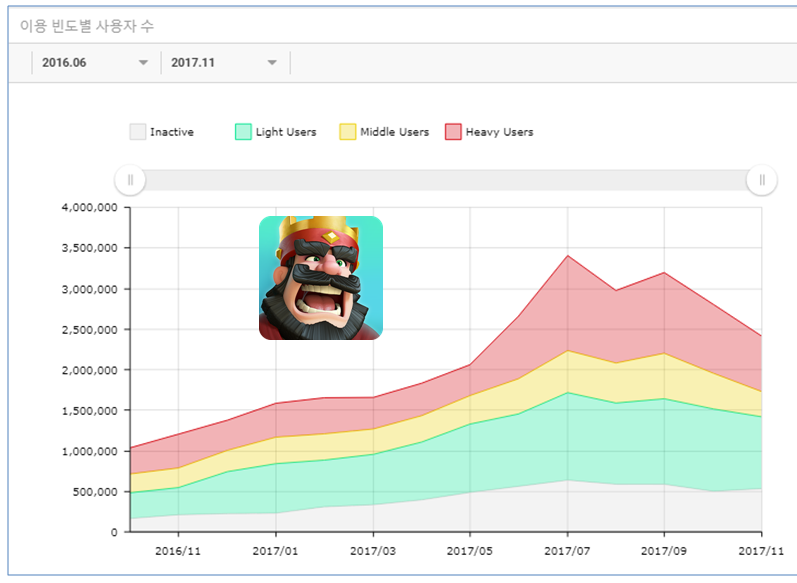Click the 1,500,000 y-axis label
Image resolution: width=797 pixels, height=583 pixels.
pyautogui.click(x=89, y=411)
